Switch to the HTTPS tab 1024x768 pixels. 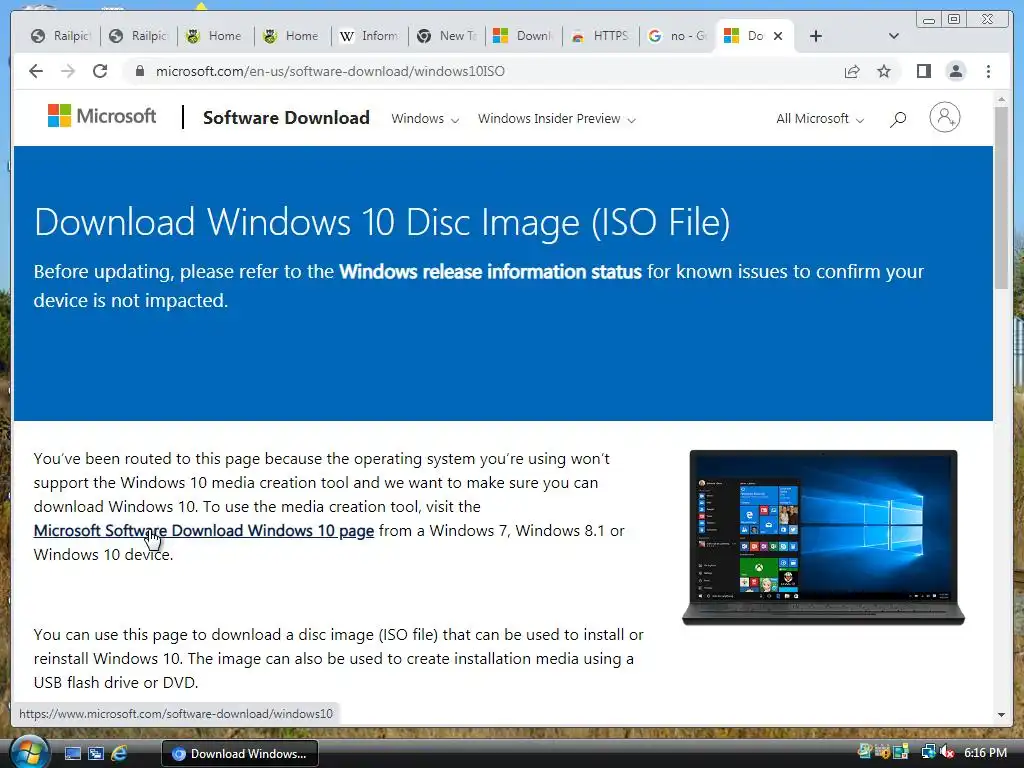(x=601, y=36)
